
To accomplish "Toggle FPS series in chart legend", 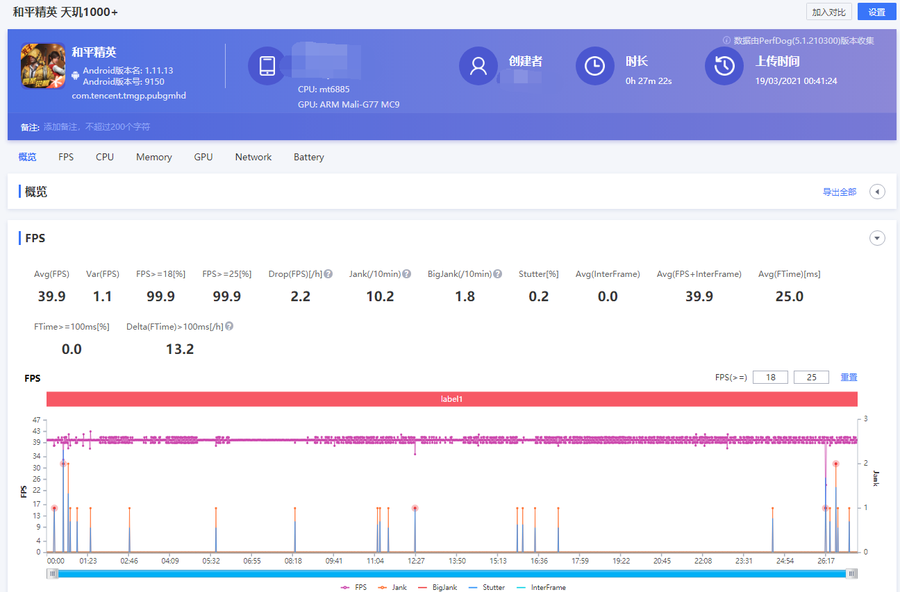I will point(353,587).
